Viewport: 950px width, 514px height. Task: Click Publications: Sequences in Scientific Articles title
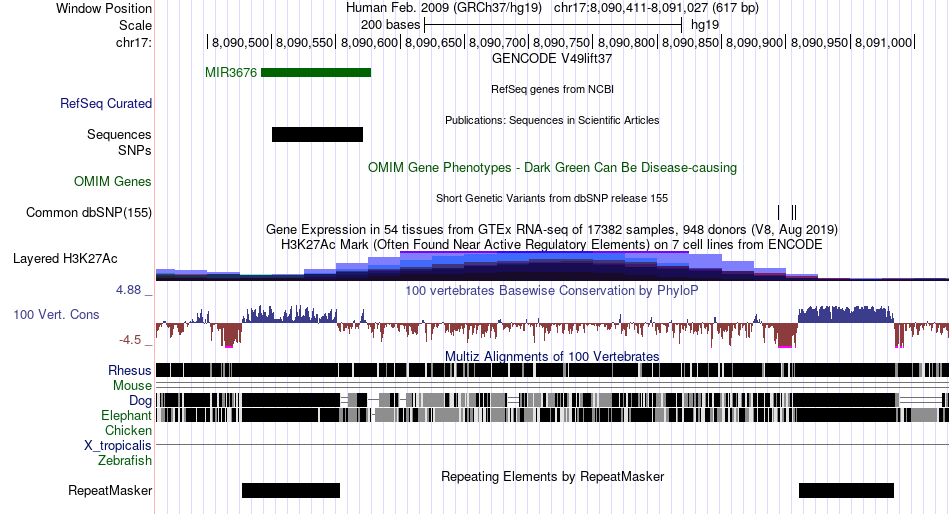552,120
